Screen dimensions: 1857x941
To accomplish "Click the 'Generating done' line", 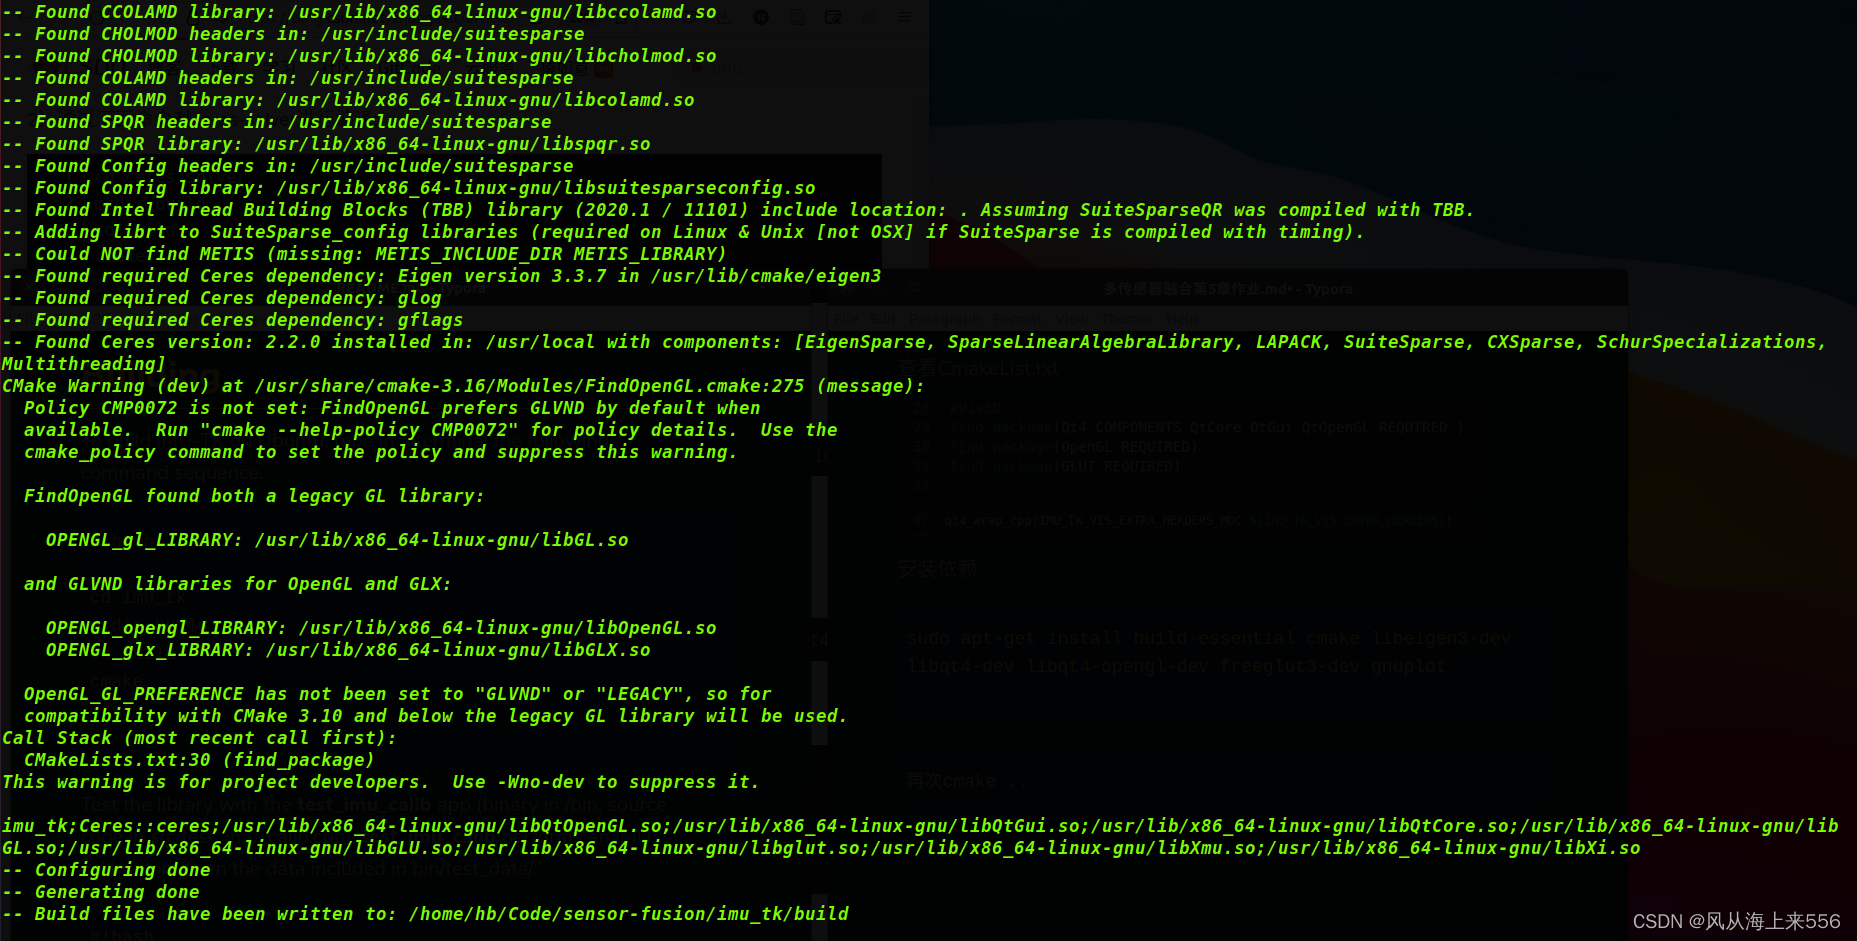I will click(101, 892).
